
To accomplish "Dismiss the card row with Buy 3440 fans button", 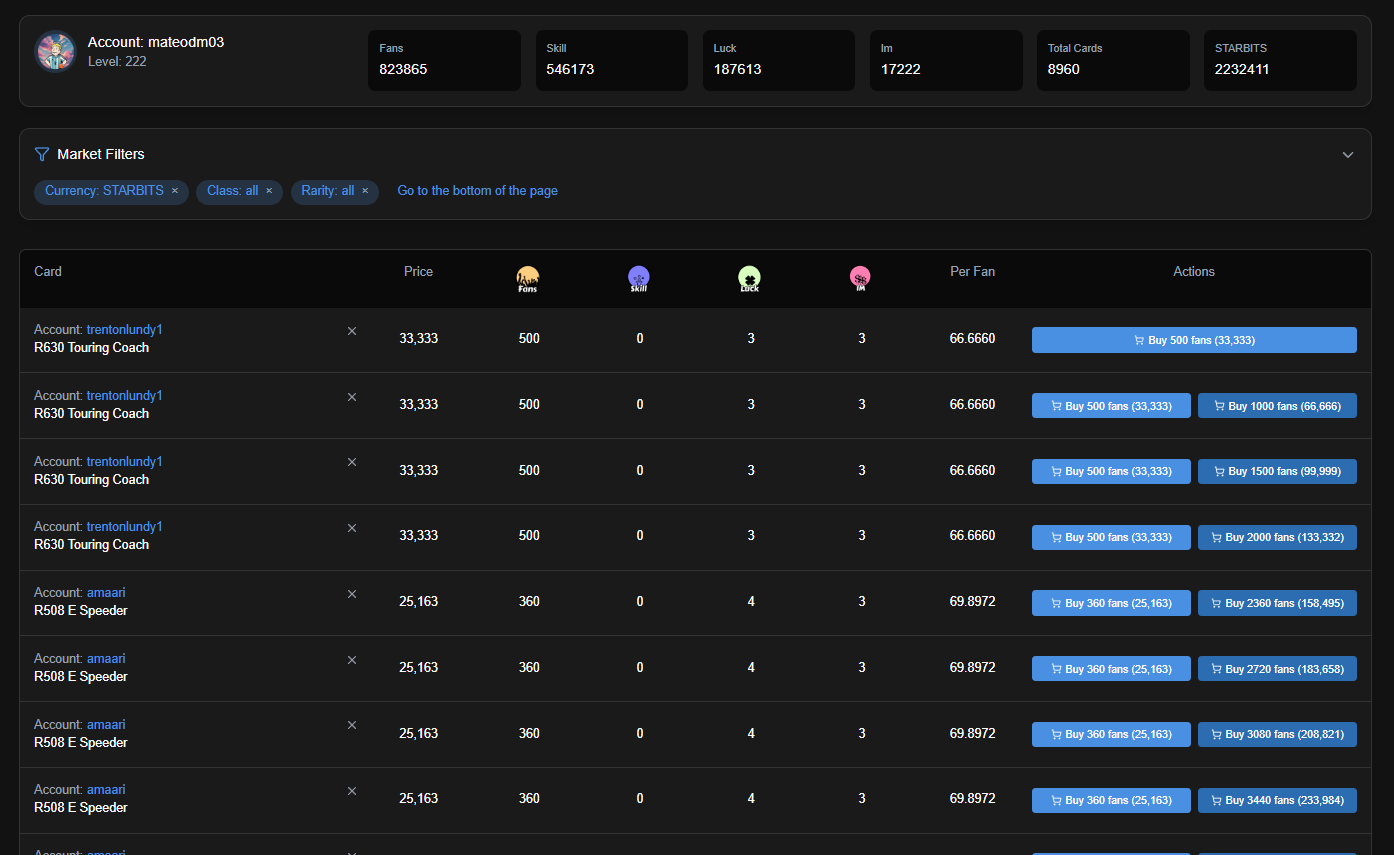I will pyautogui.click(x=352, y=791).
